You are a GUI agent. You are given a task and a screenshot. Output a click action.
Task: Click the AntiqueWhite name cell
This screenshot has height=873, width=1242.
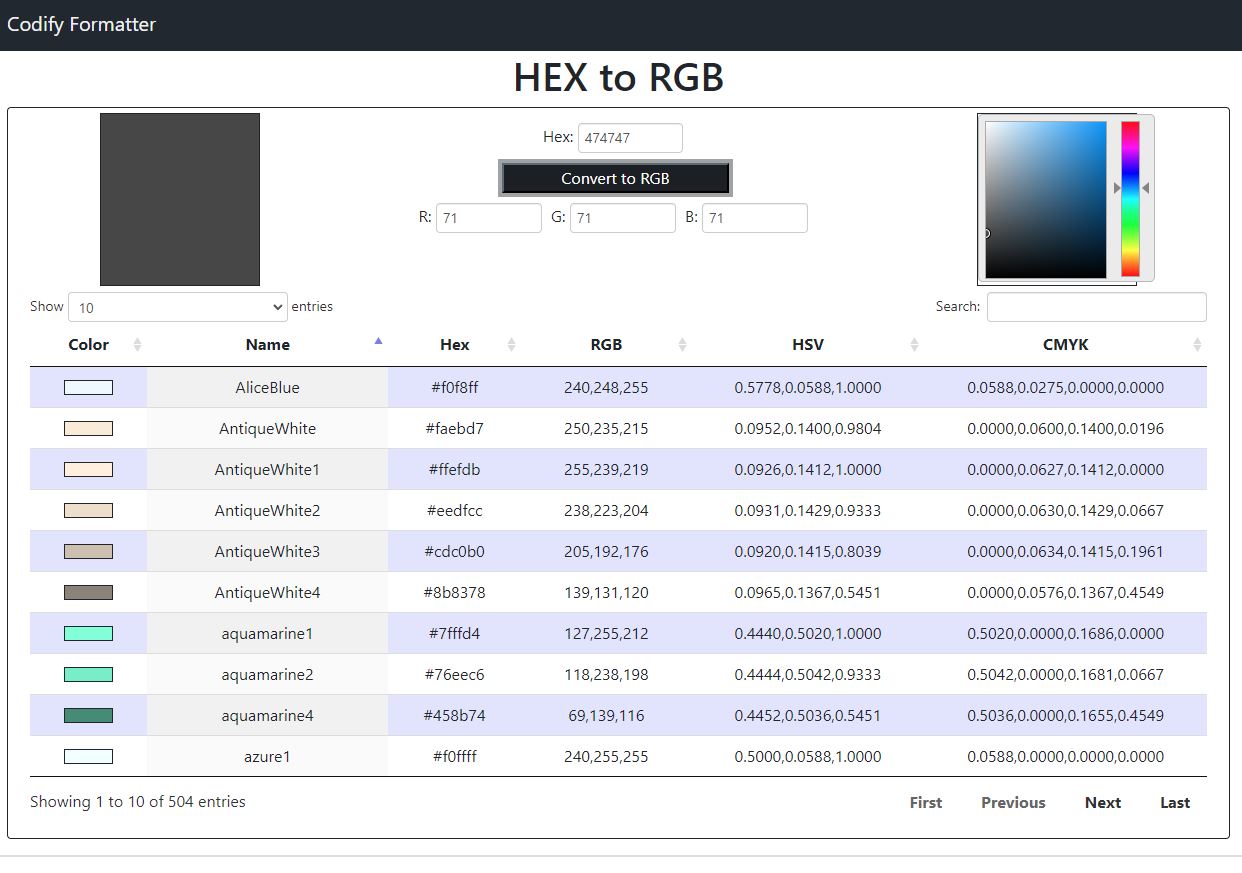coord(267,429)
